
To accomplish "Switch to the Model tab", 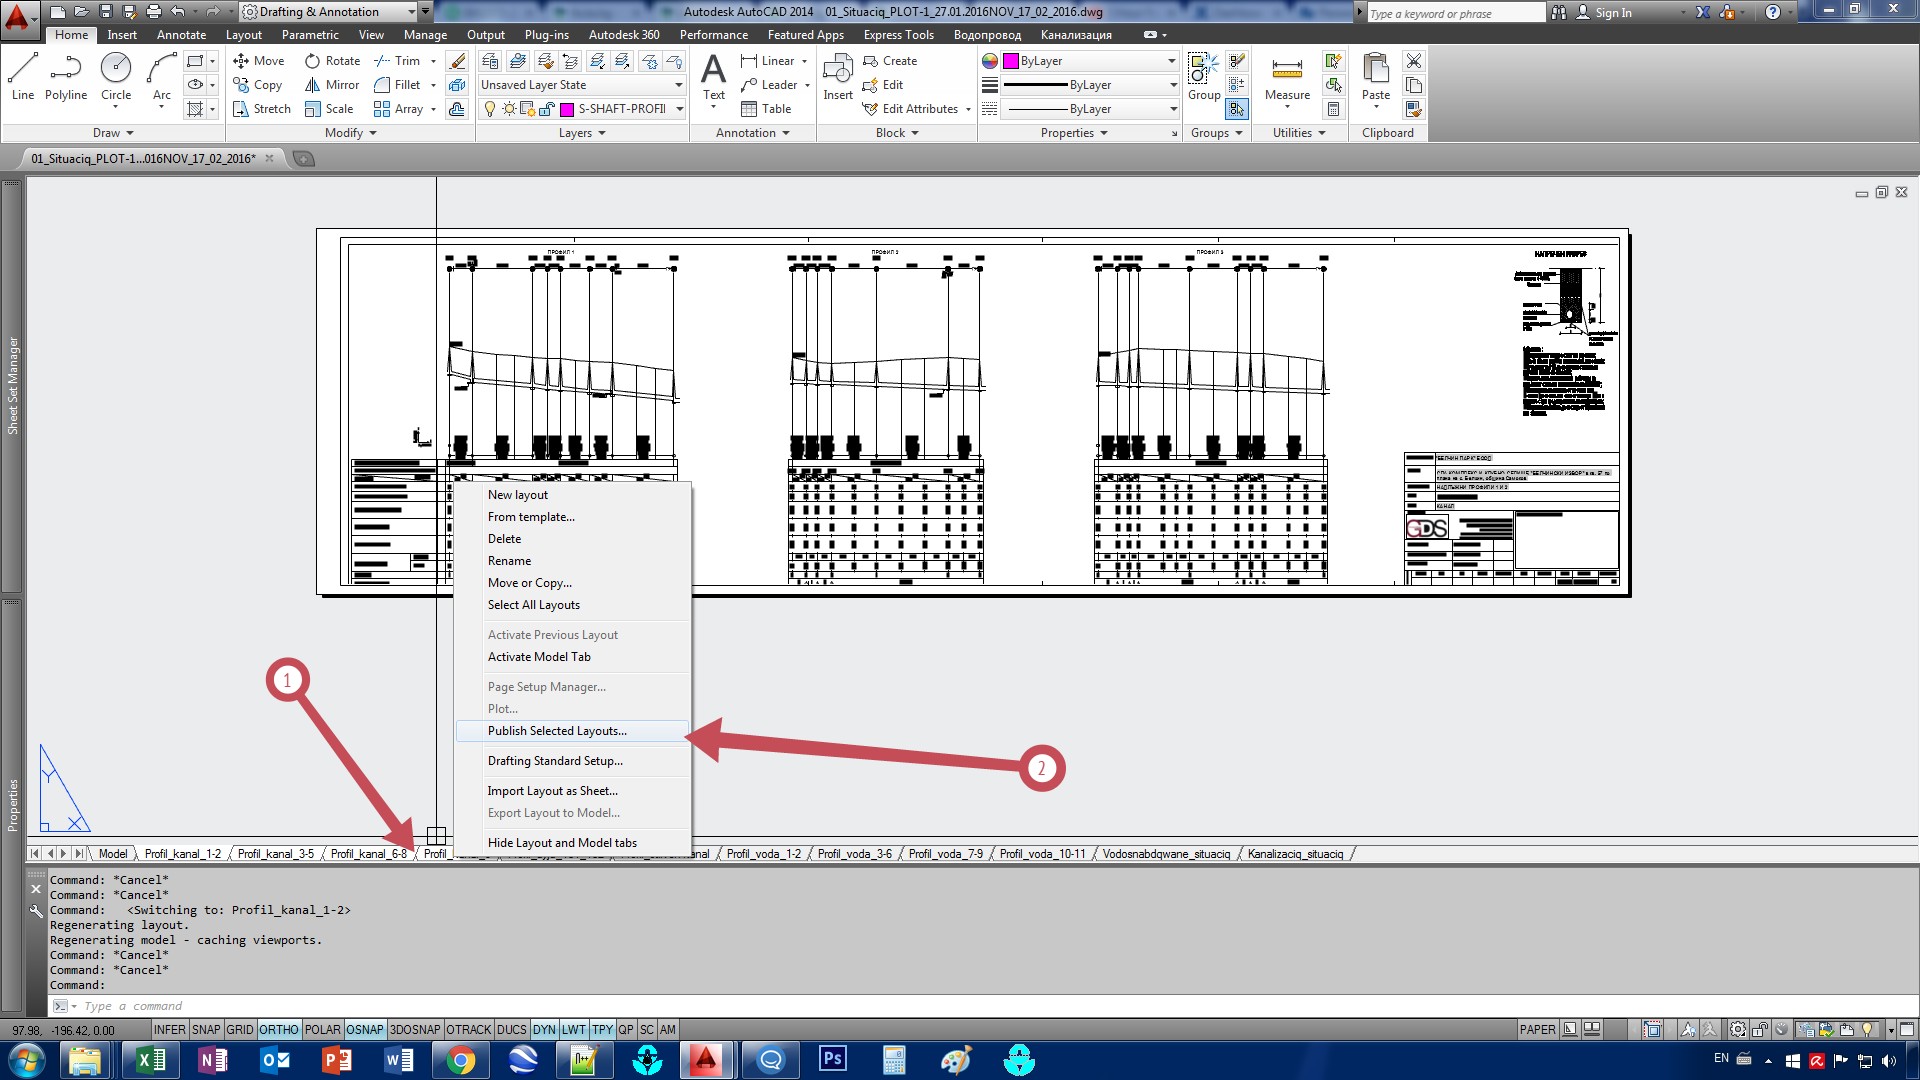I will pyautogui.click(x=113, y=854).
